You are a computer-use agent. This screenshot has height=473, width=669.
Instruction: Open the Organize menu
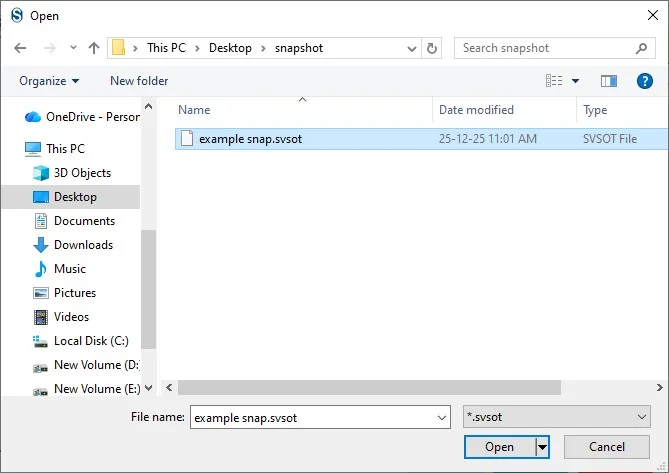(49, 81)
